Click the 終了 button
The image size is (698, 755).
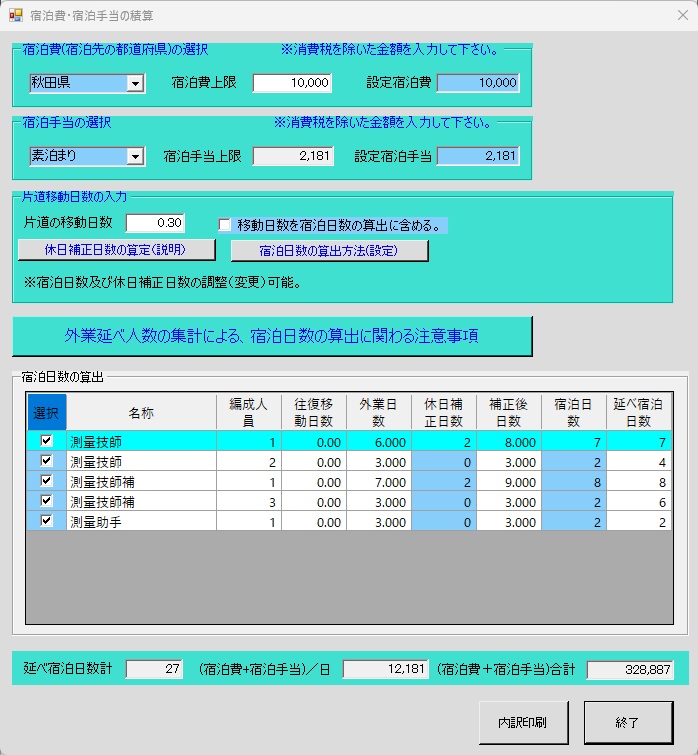click(x=628, y=721)
